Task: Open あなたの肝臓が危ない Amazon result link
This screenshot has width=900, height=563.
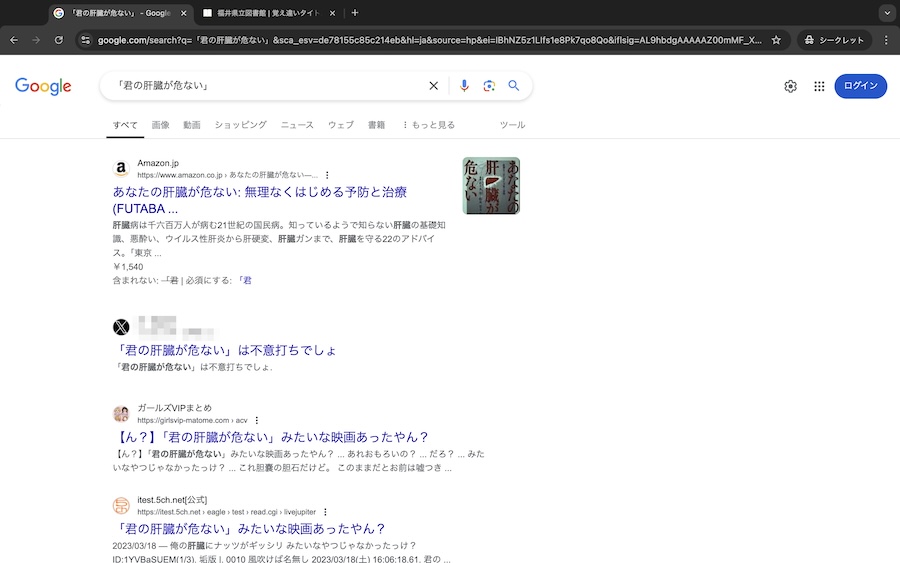Action: pyautogui.click(x=259, y=200)
